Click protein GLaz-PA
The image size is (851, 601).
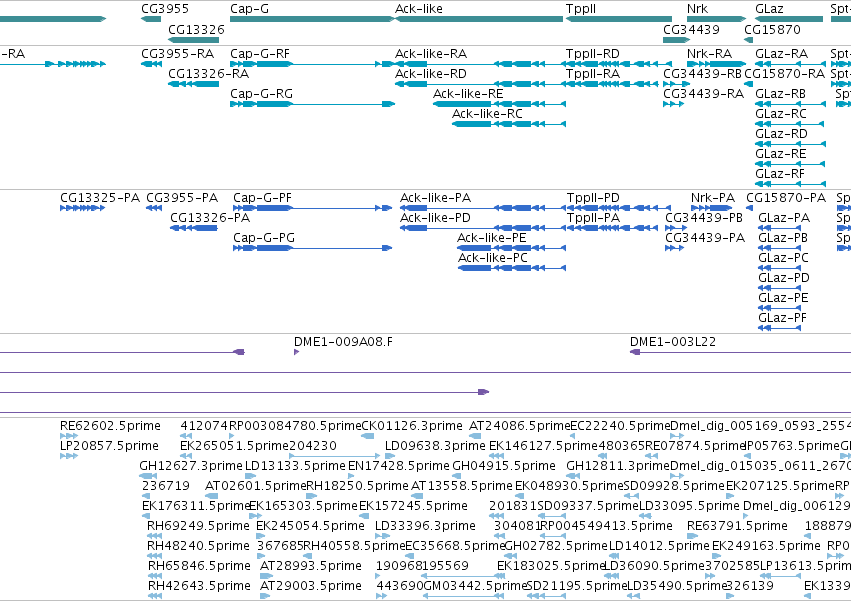(779, 228)
